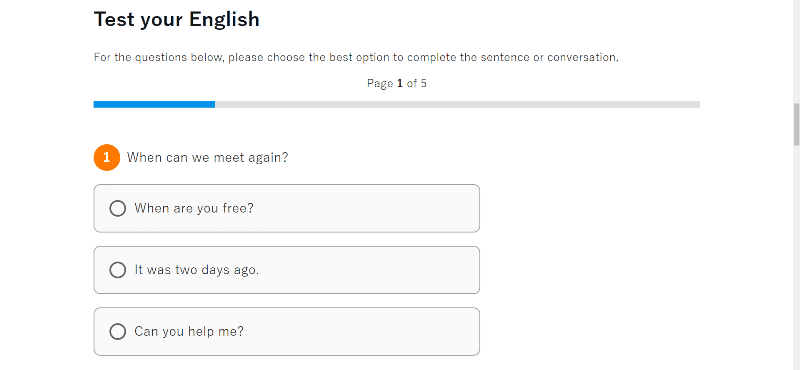Click the word 'English' in the page title
Viewport: 800px width, 370px height.
coord(224,20)
